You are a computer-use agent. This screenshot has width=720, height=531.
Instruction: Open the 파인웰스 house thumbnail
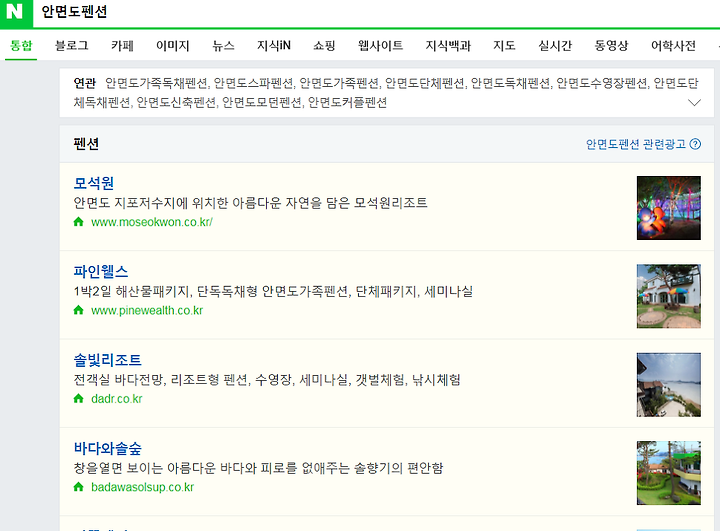tap(669, 296)
